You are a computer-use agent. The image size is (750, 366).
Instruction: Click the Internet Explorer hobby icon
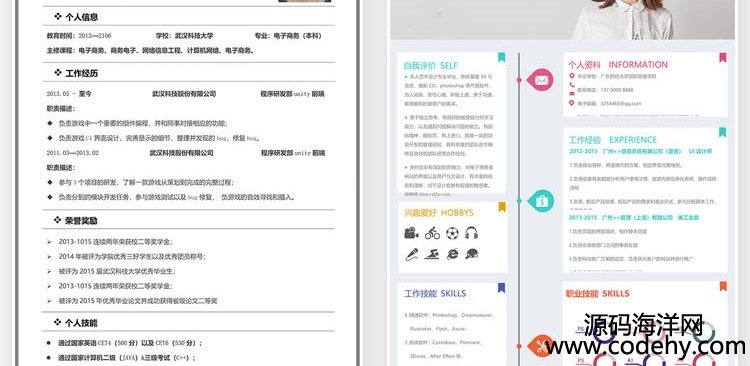tap(452, 254)
